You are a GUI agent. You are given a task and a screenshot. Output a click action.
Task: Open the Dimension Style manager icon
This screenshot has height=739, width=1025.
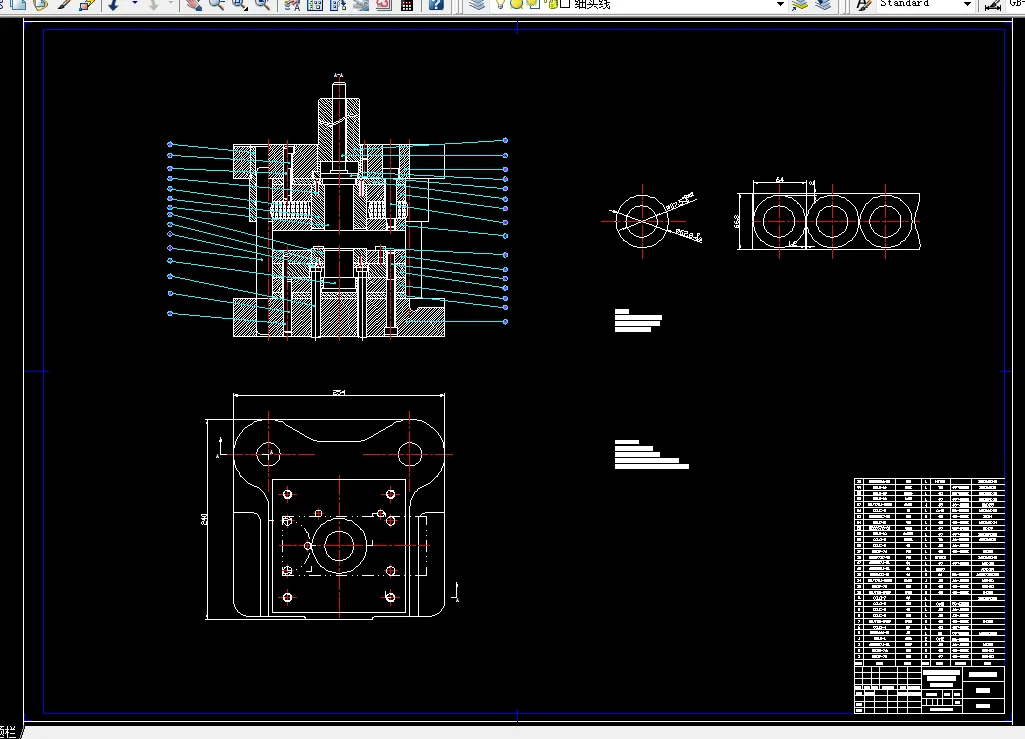pos(992,5)
